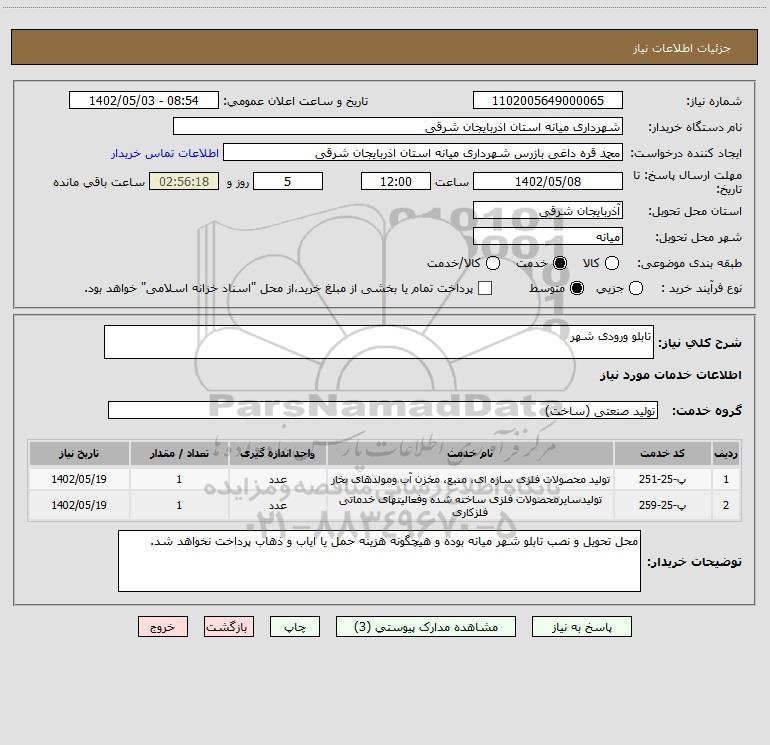770x745 pixels.
Task: Click the deadline date field 1402/05/08
Action: (x=548, y=181)
